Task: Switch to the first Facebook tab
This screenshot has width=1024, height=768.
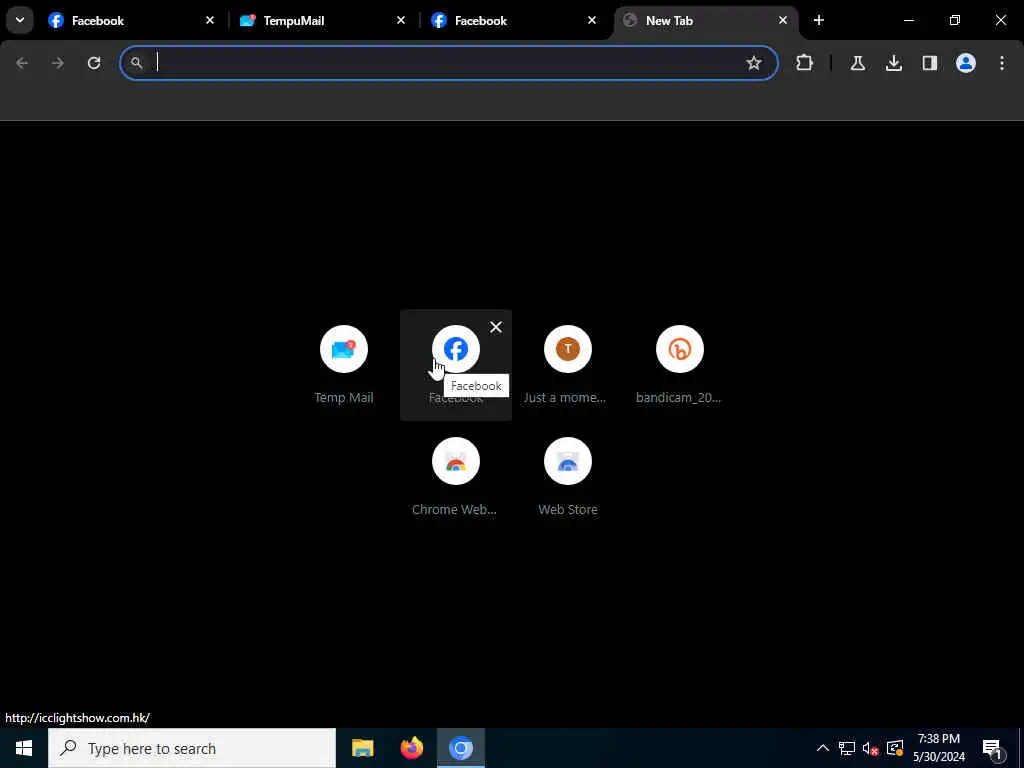Action: (x=131, y=20)
